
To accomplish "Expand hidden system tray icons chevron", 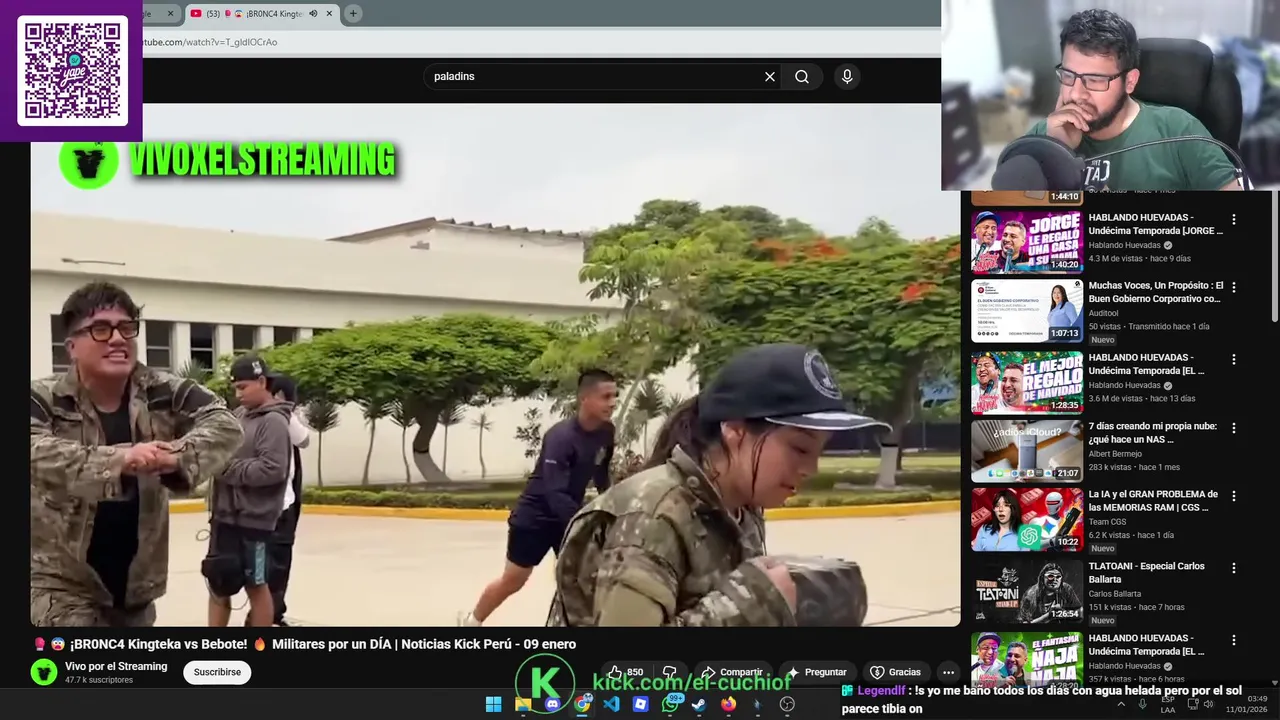I will [x=1121, y=704].
